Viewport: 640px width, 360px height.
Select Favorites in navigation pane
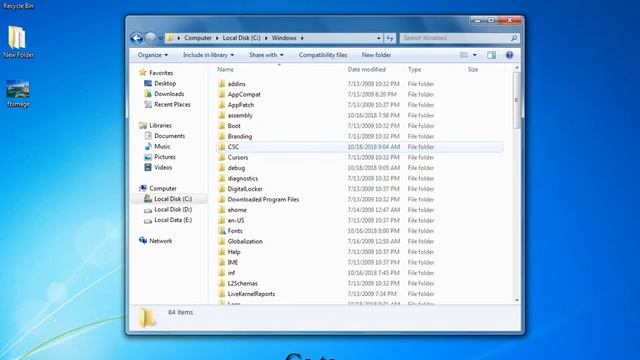click(x=161, y=73)
